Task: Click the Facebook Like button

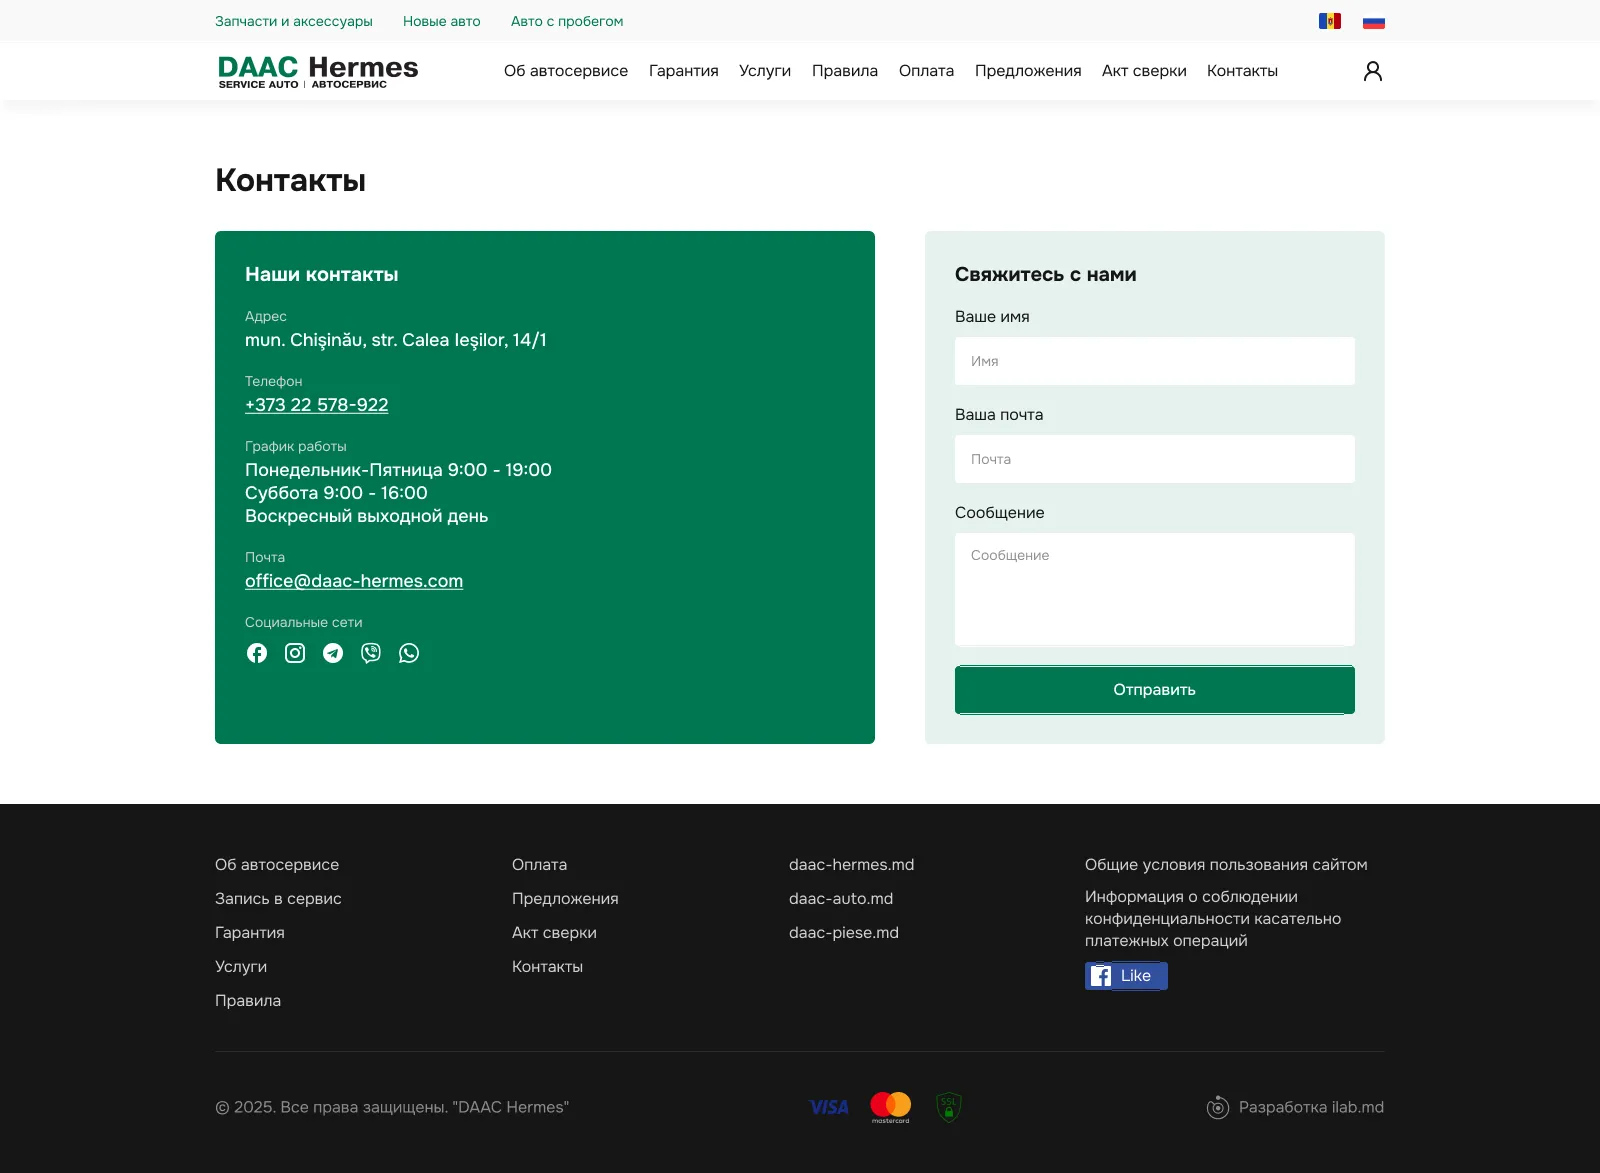Action: [x=1126, y=976]
